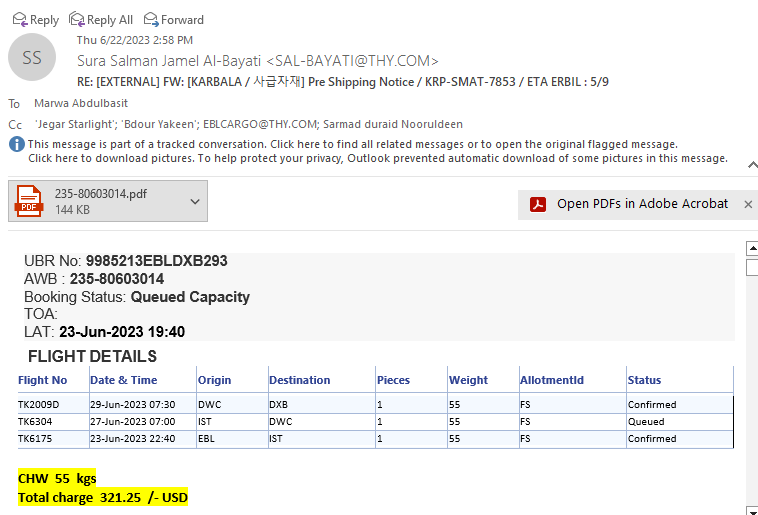The height and width of the screenshot is (515, 758).
Task: Click Cc recipient 'Jegar Starlight'
Action: pyautogui.click(x=74, y=124)
